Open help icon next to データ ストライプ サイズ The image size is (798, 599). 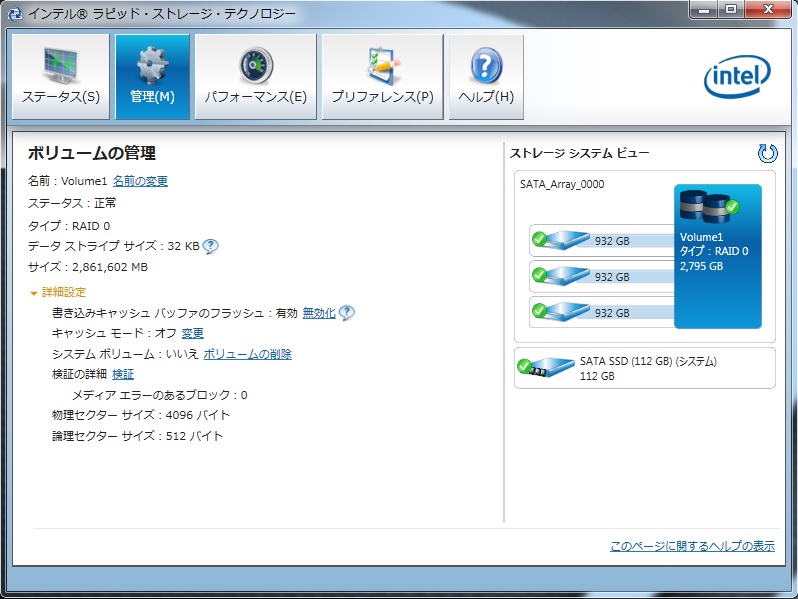(x=210, y=246)
